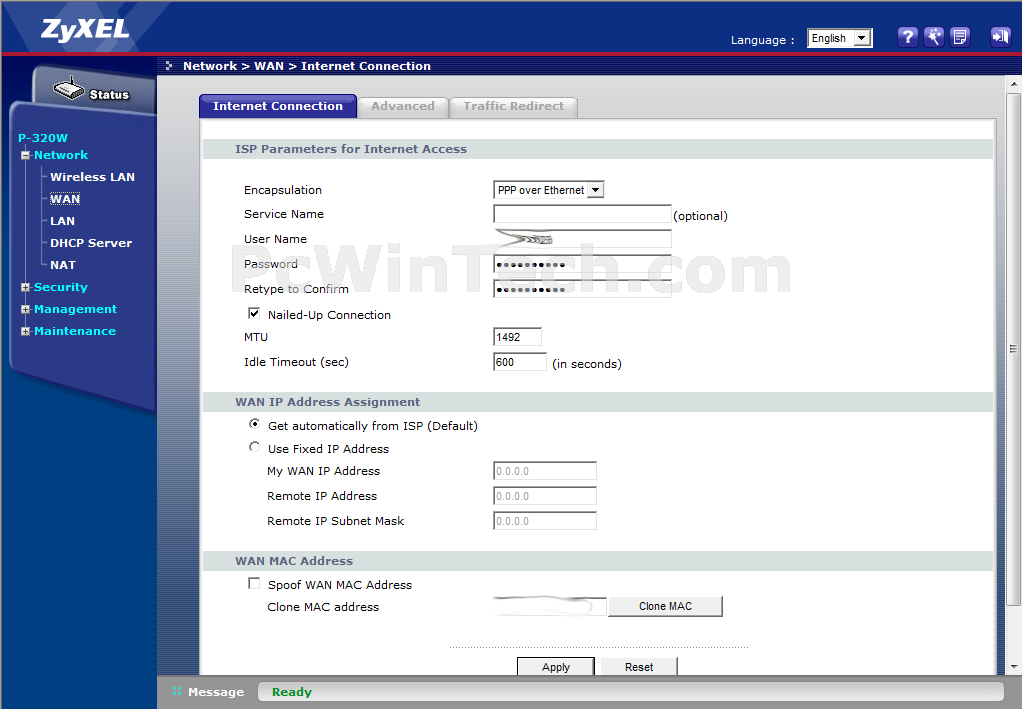The image size is (1022, 709).
Task: Click the Ready status message
Action: click(291, 692)
